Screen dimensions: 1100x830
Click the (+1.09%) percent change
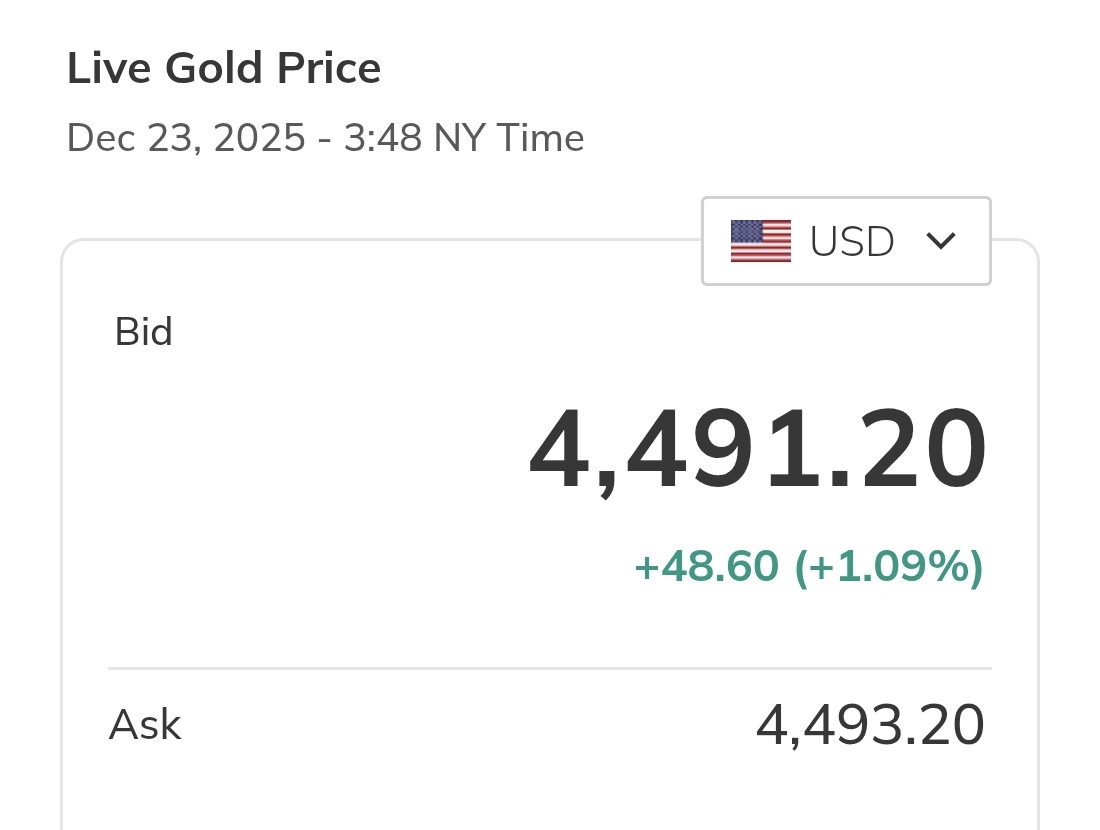click(889, 567)
